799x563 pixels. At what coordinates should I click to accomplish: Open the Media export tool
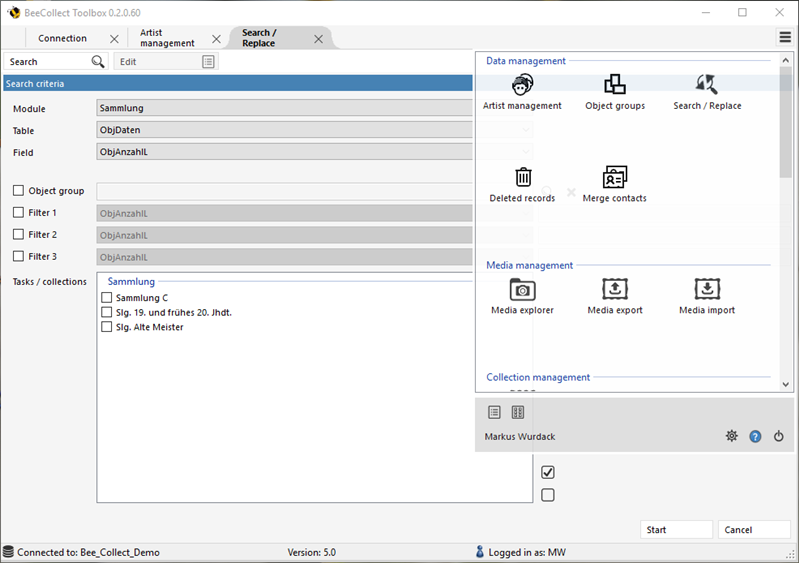[615, 297]
